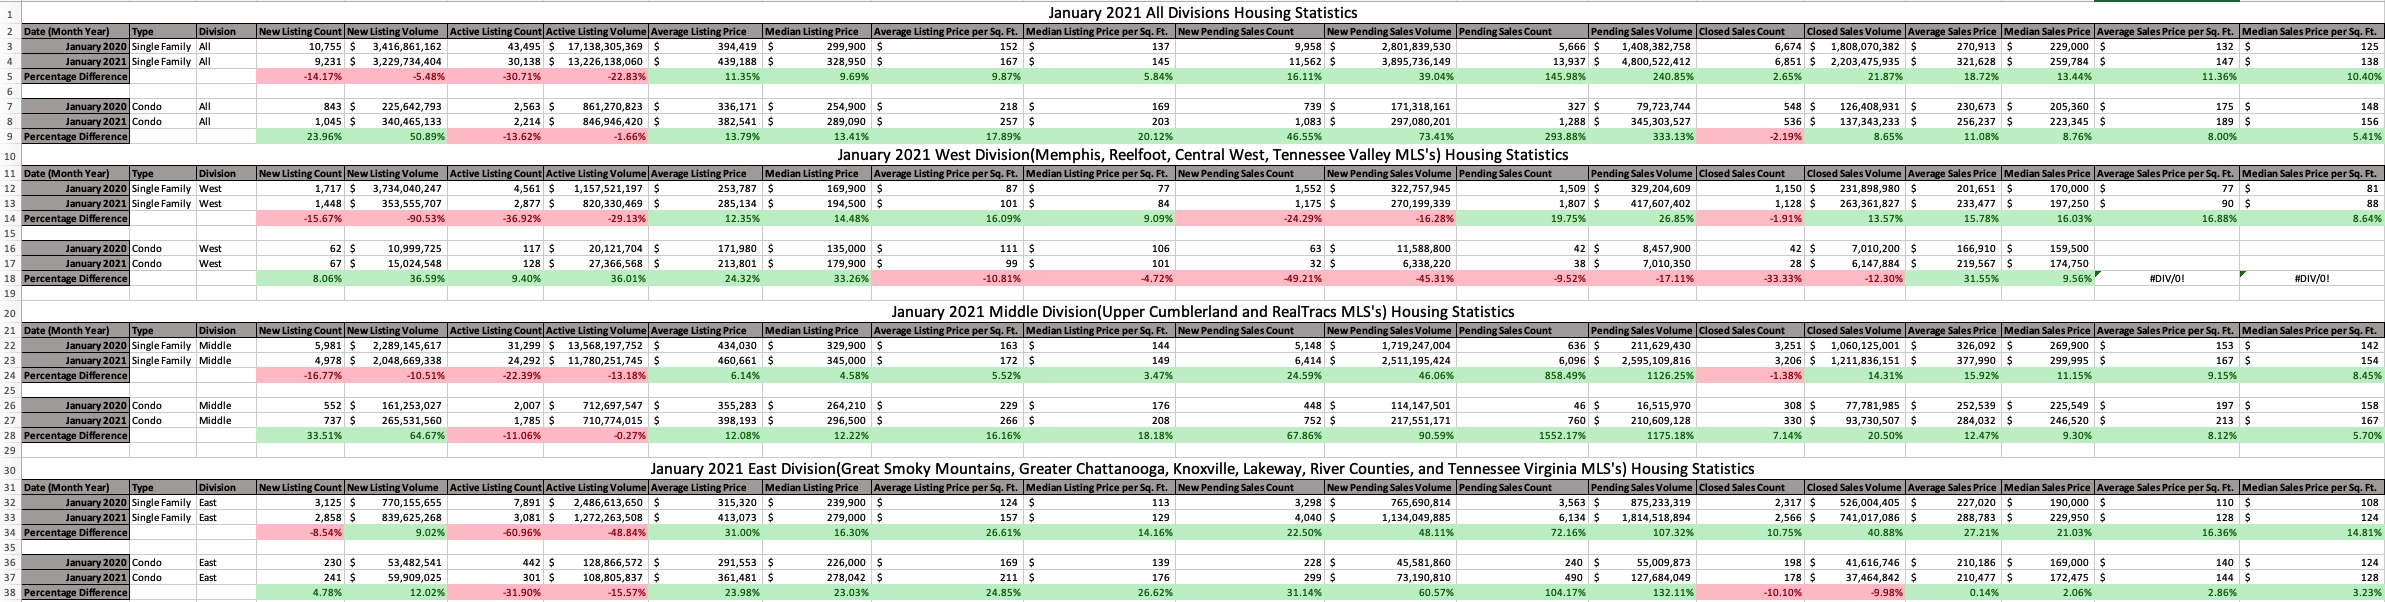Select cell with listing volume 3,229,734,404

click(x=395, y=62)
